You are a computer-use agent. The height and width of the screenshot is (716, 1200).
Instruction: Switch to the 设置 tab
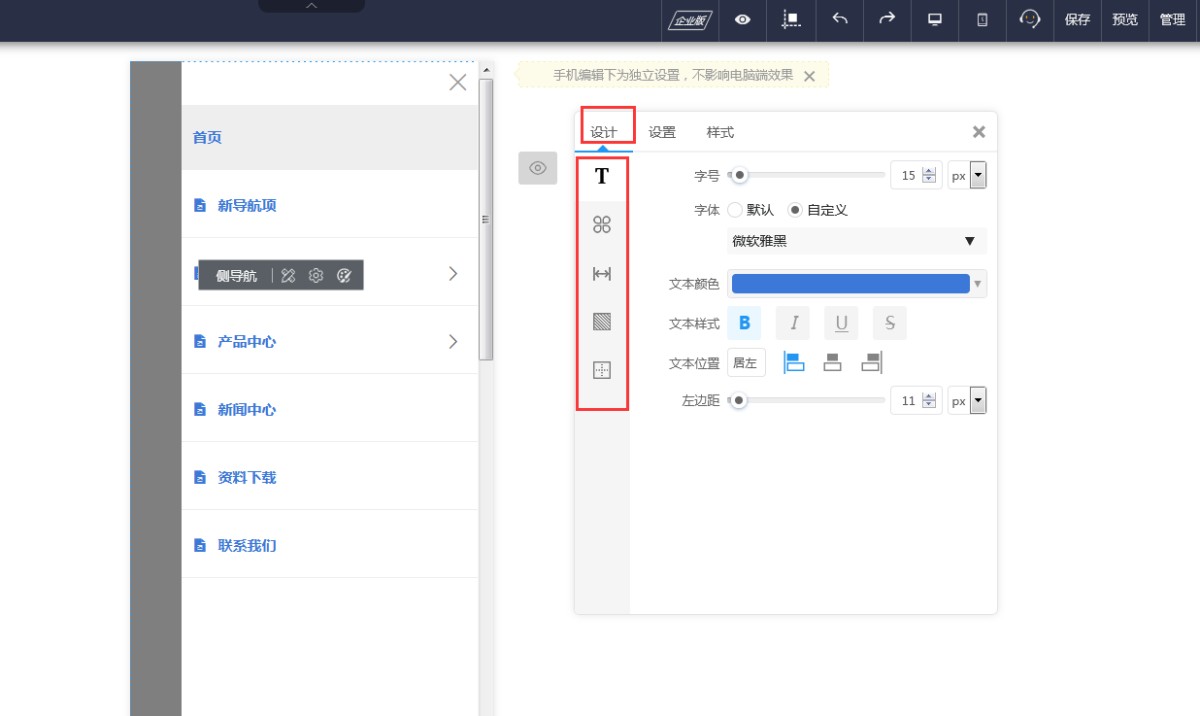(662, 132)
